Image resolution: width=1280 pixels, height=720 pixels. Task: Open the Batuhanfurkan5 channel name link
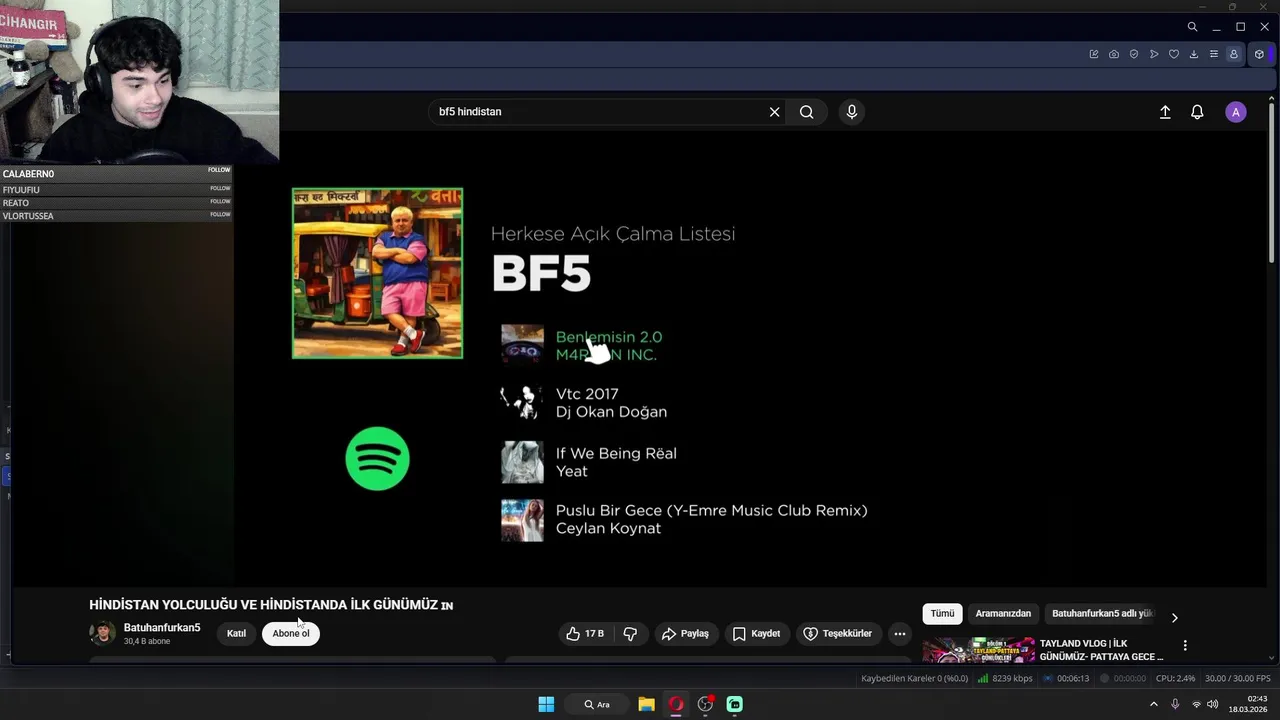162,627
